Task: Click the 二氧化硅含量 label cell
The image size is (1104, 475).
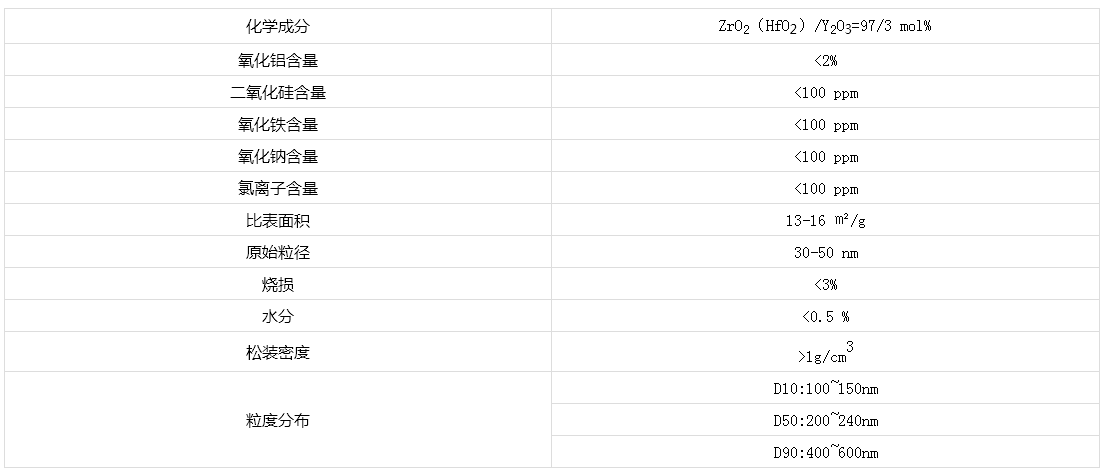Action: click(x=278, y=93)
